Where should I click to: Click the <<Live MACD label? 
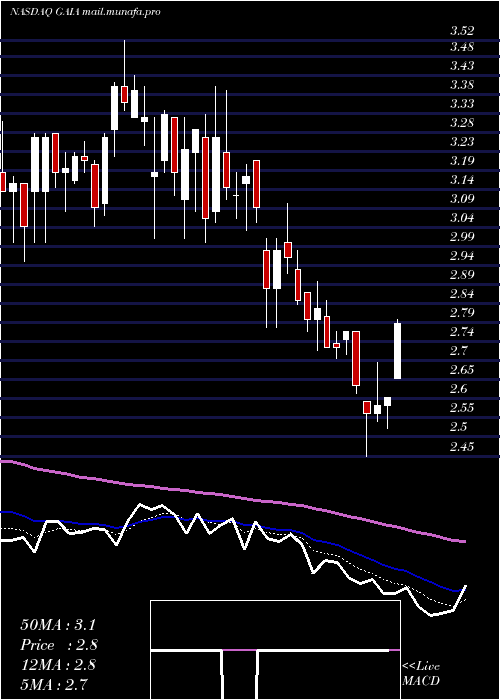pos(421,674)
